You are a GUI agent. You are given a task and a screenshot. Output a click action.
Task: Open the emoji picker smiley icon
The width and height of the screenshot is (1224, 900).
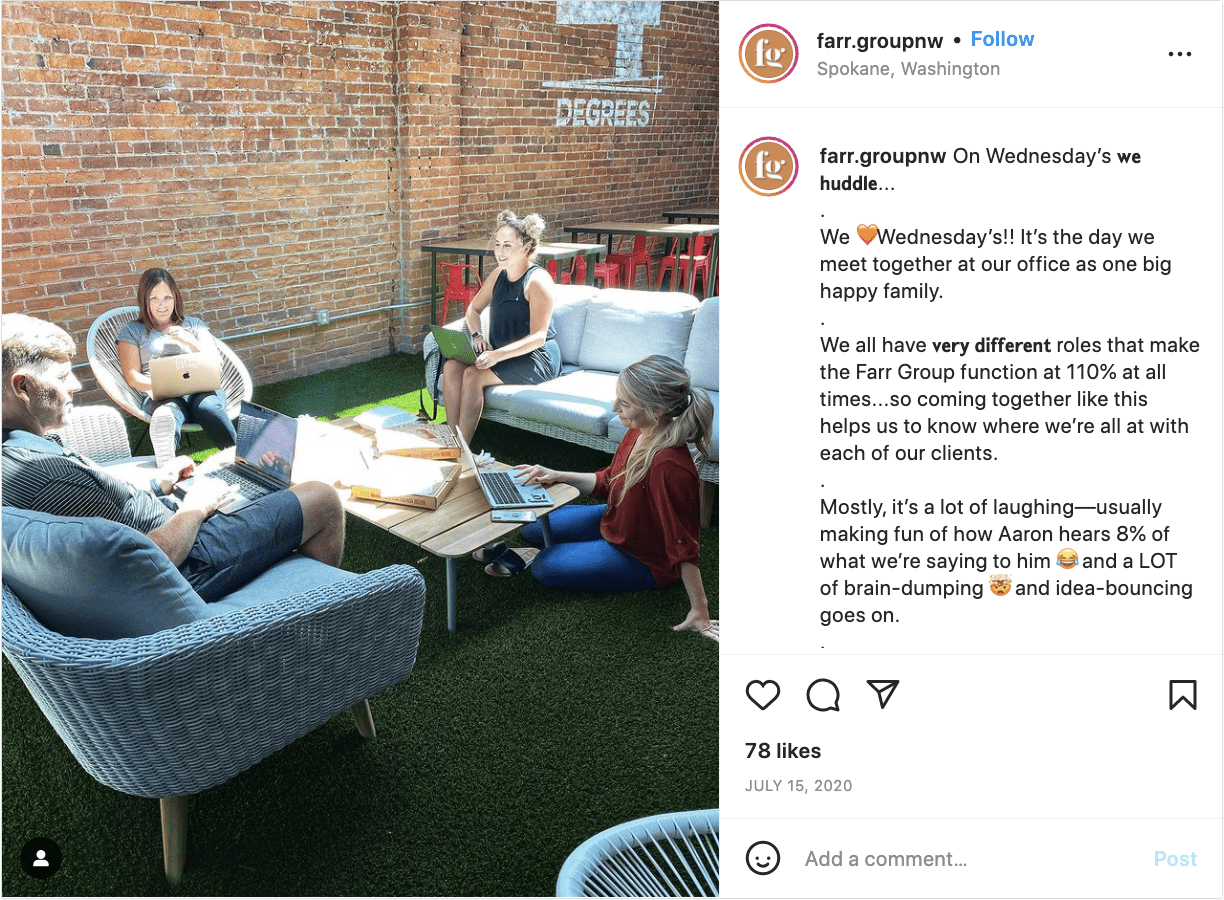[x=763, y=858]
